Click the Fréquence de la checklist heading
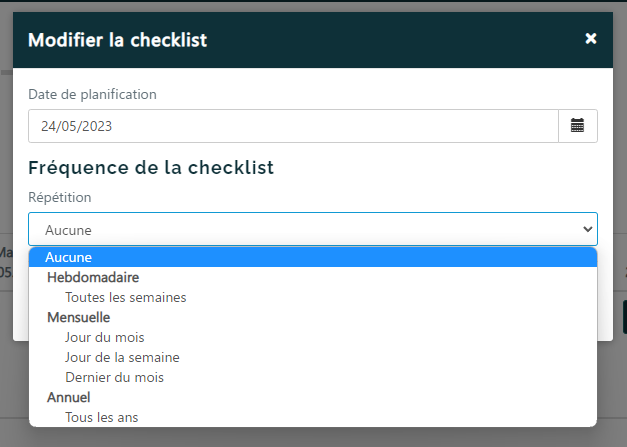The width and height of the screenshot is (627, 447). point(151,167)
